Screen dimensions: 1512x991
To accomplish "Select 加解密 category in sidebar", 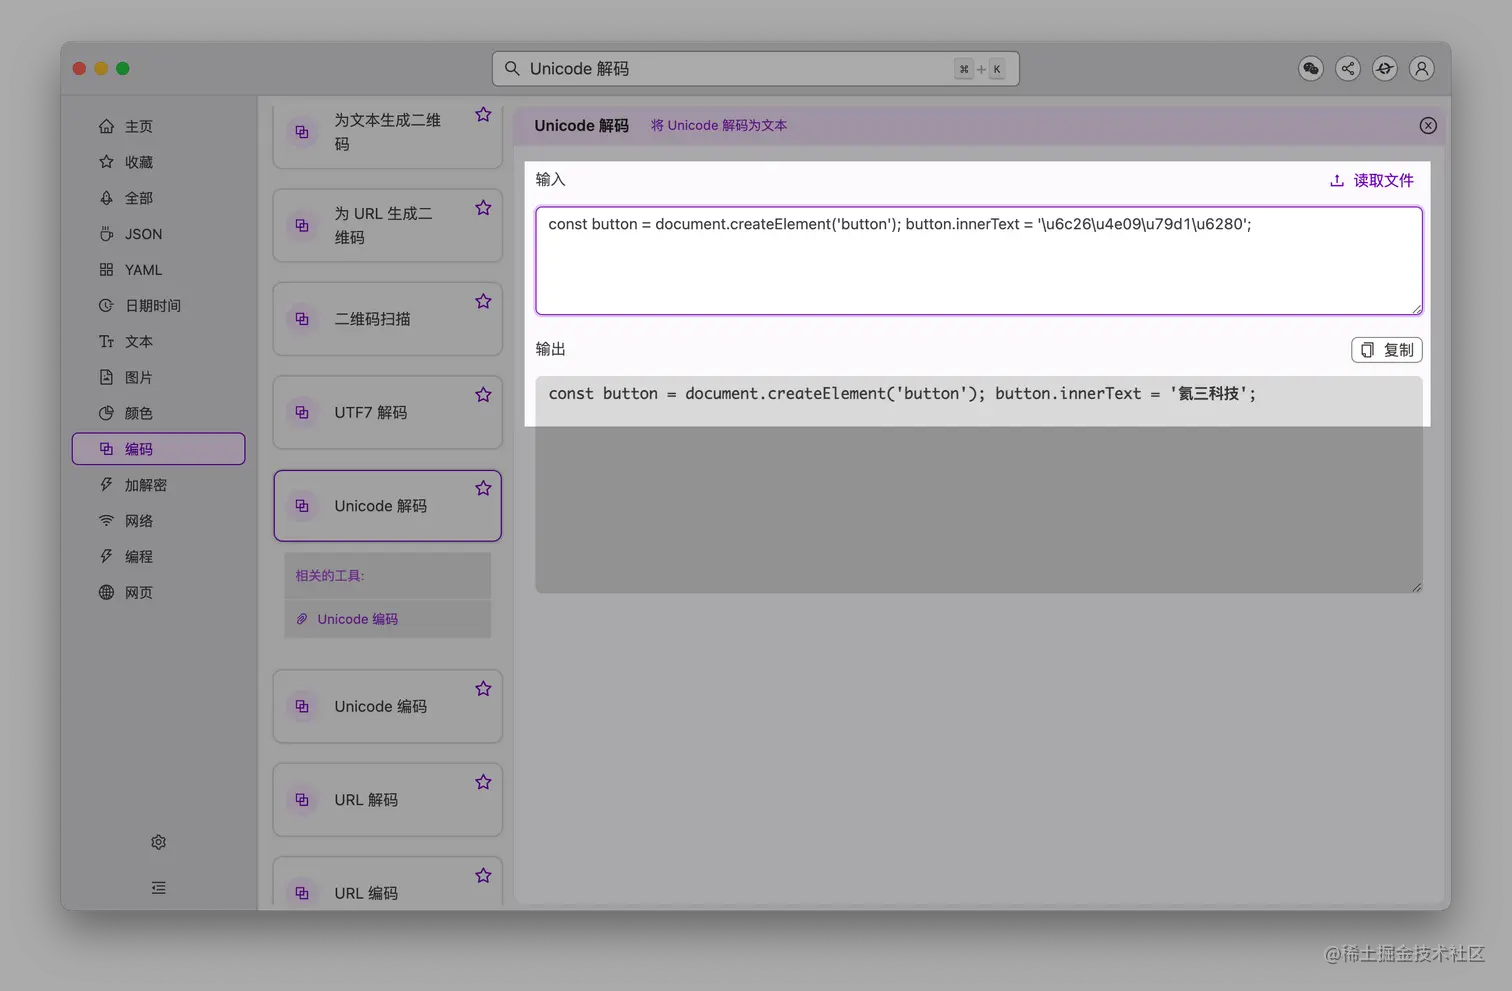I will pyautogui.click(x=158, y=485).
